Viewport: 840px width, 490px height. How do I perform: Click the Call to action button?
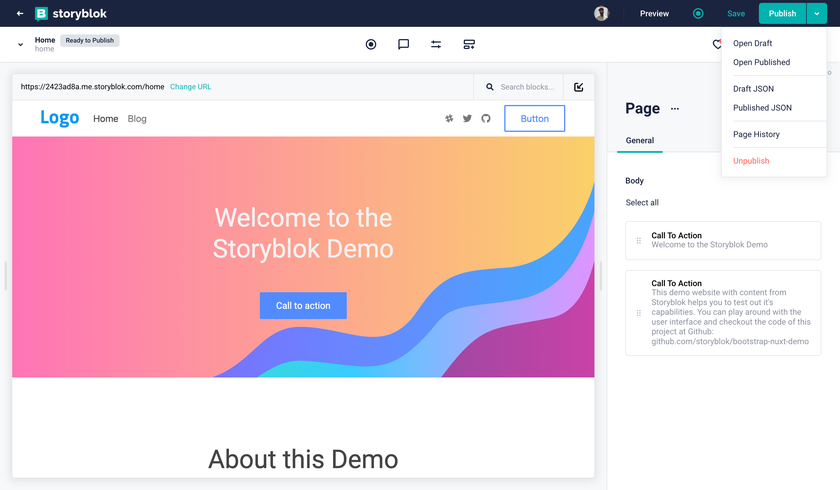[x=303, y=306]
